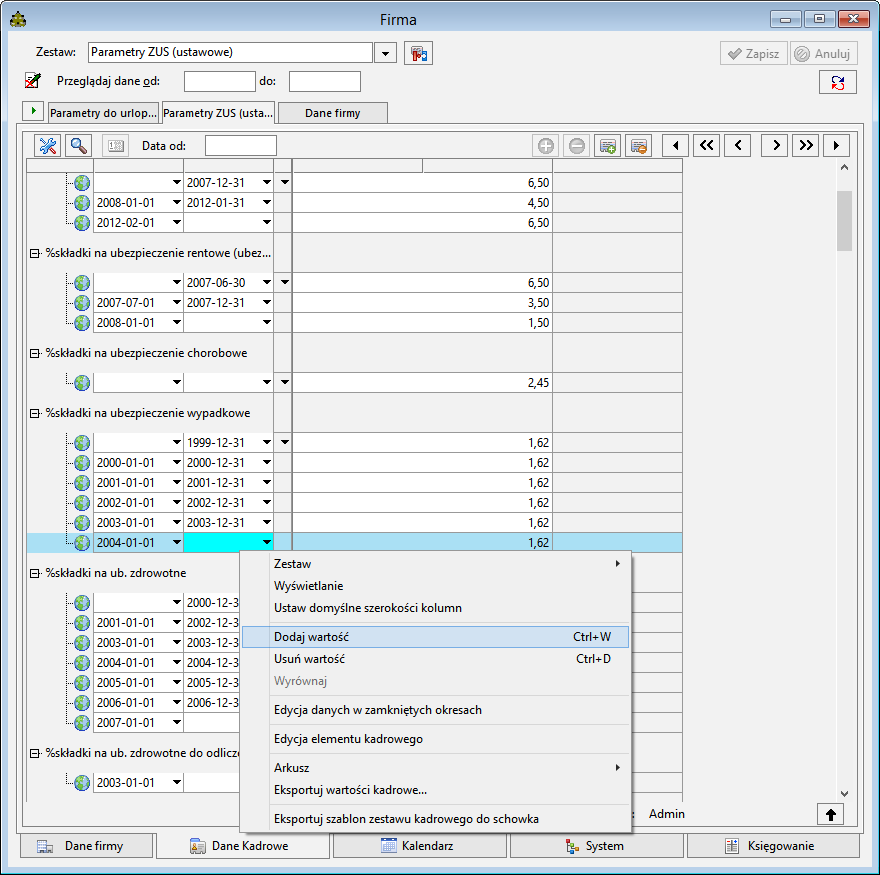Select Eksportuj szablon zestawu kadrowego do schowka

coord(435,819)
